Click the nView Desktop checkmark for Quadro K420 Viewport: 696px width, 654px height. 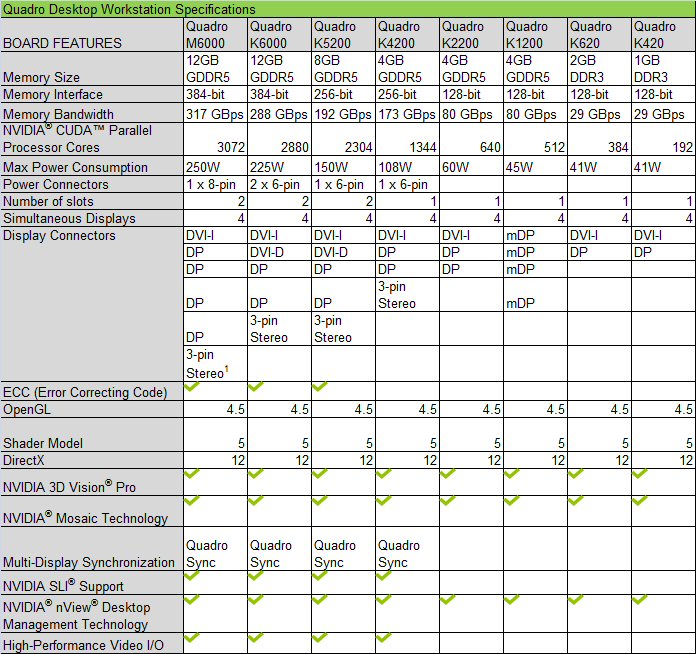click(x=640, y=600)
